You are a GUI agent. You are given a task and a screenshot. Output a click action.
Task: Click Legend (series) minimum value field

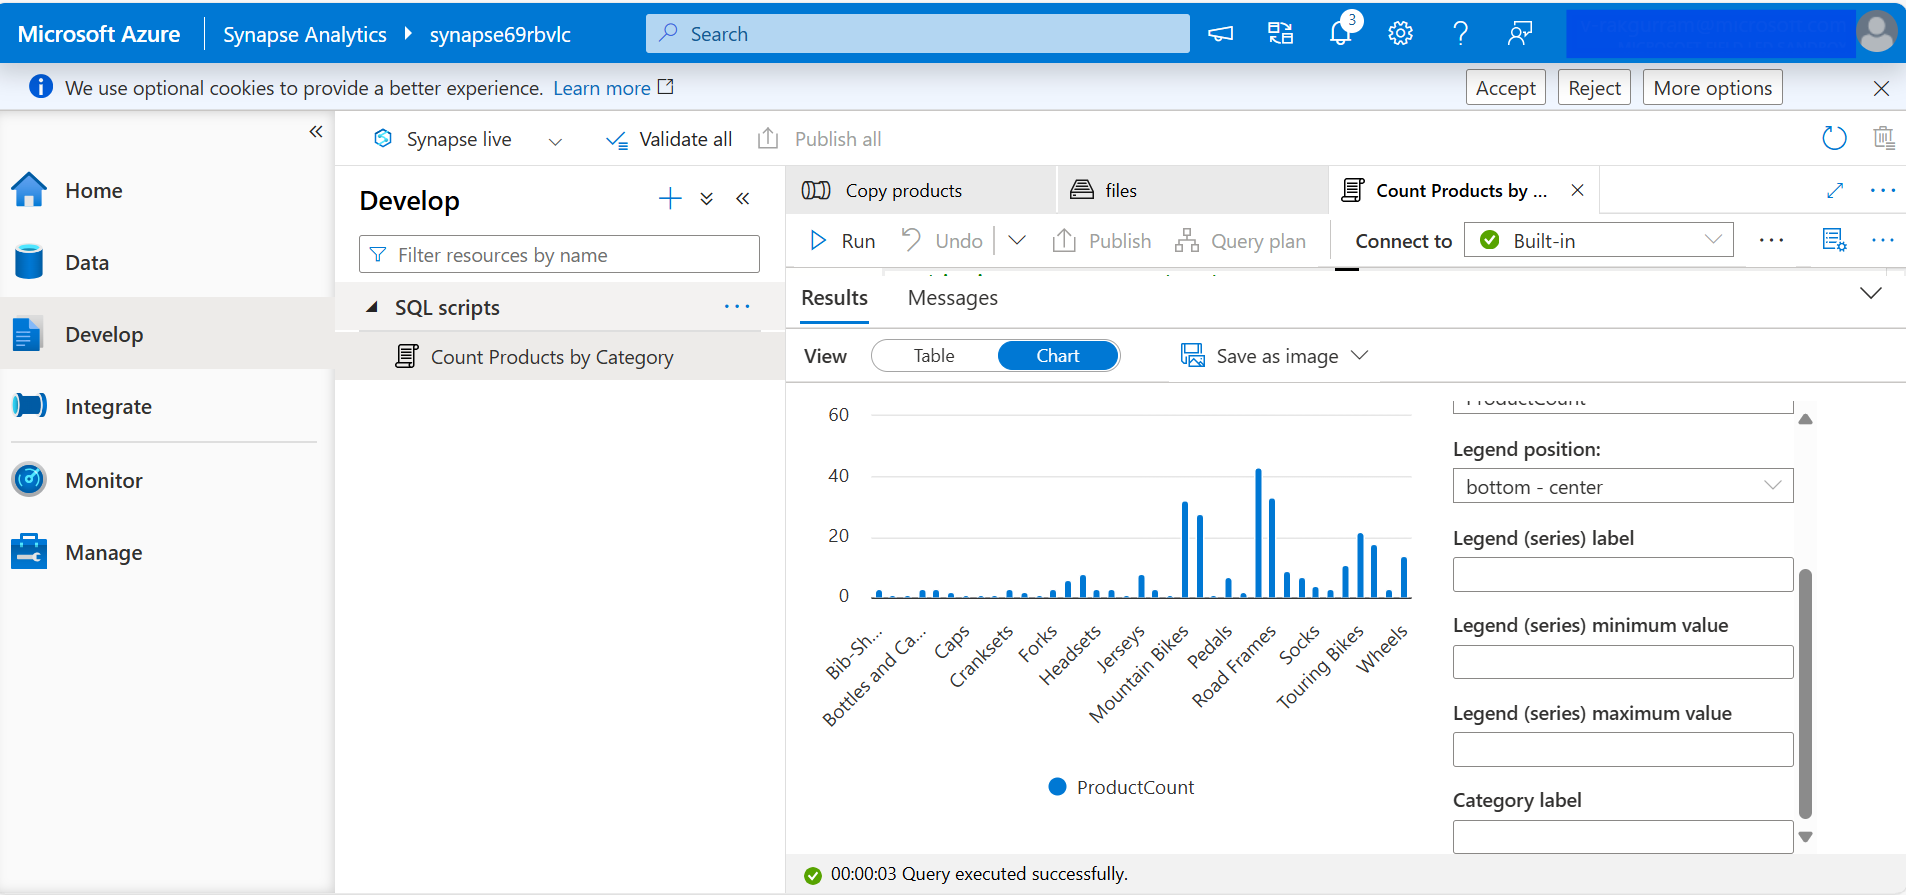click(x=1622, y=661)
